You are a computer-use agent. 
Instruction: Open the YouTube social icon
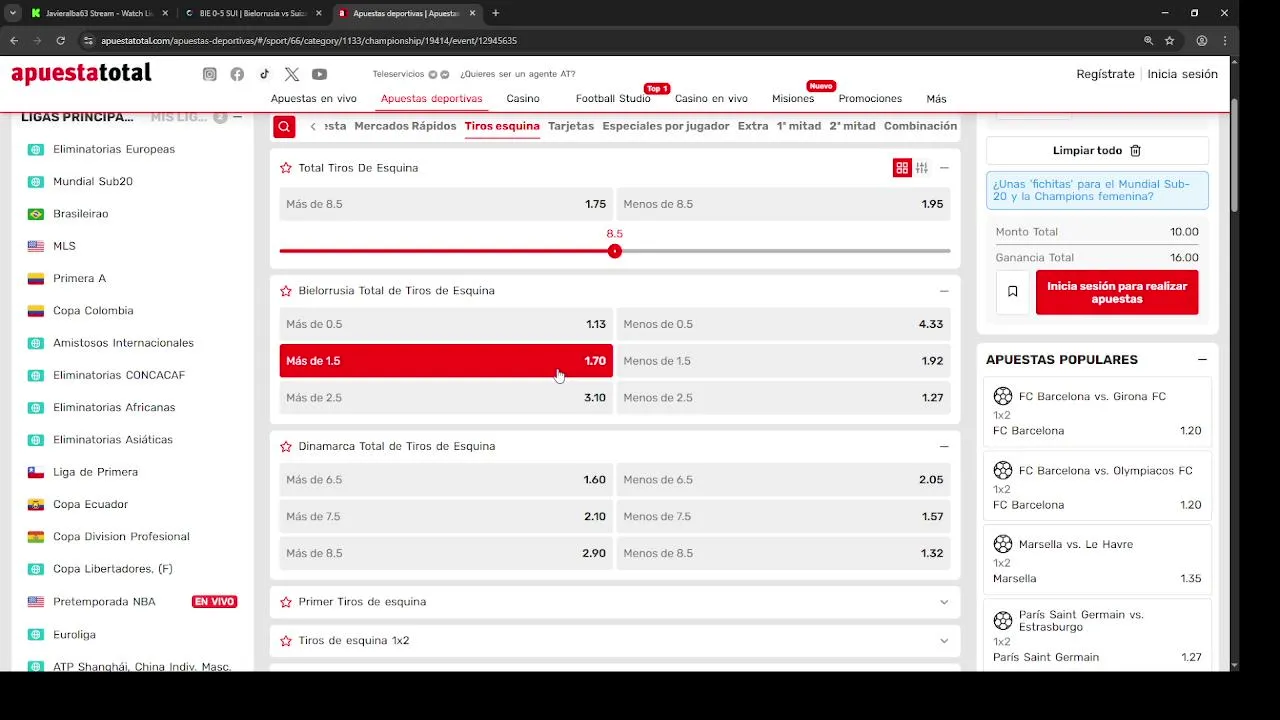[x=319, y=74]
